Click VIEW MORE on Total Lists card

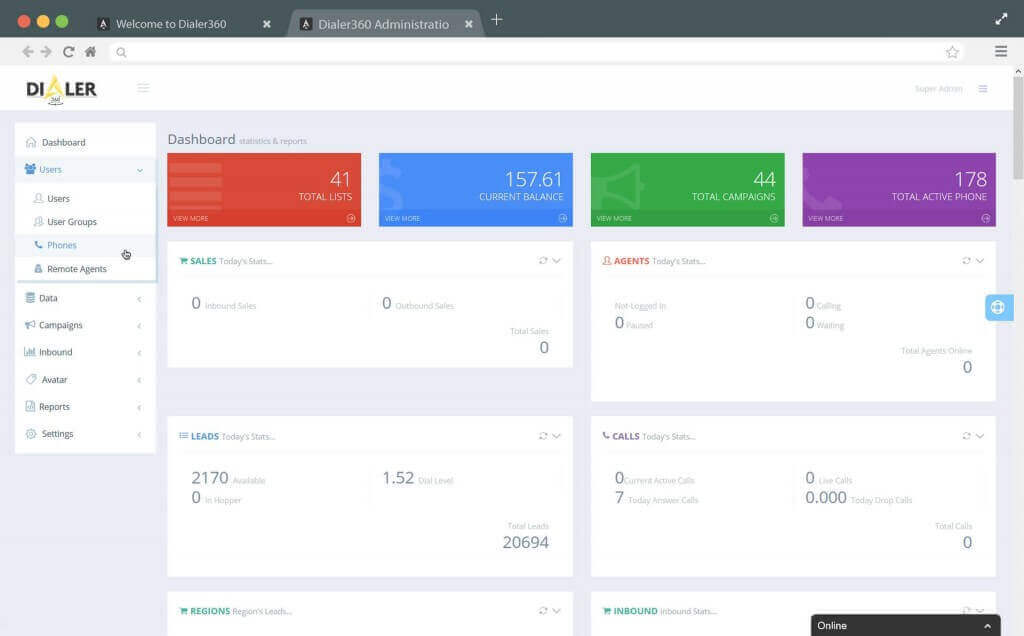coord(190,217)
